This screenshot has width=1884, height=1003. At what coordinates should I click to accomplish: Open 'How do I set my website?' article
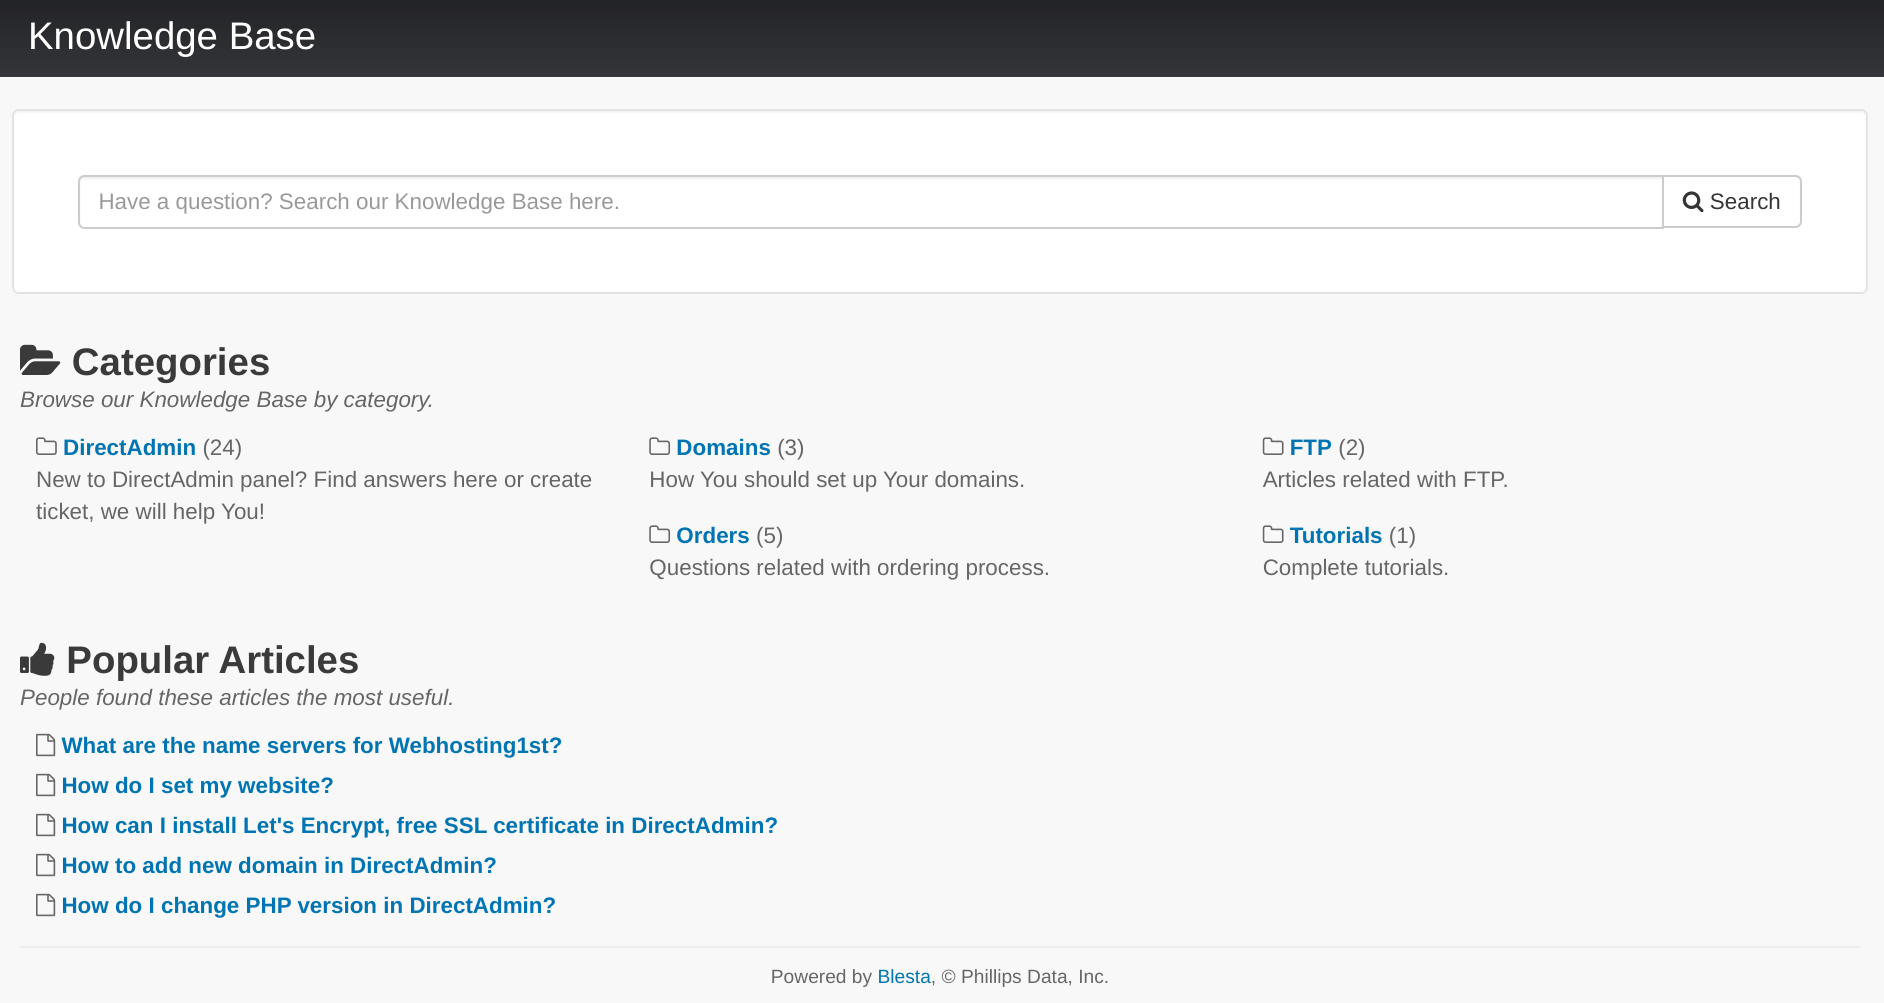197,785
